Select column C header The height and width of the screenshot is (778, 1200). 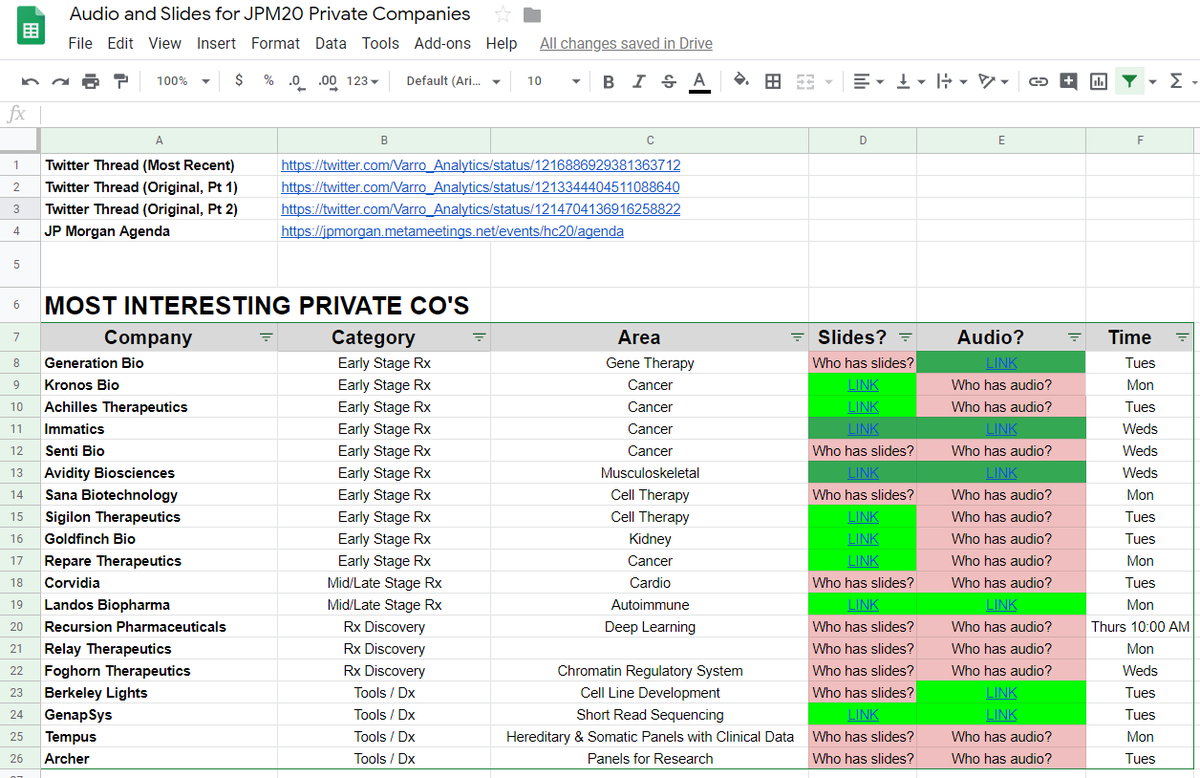pyautogui.click(x=650, y=141)
